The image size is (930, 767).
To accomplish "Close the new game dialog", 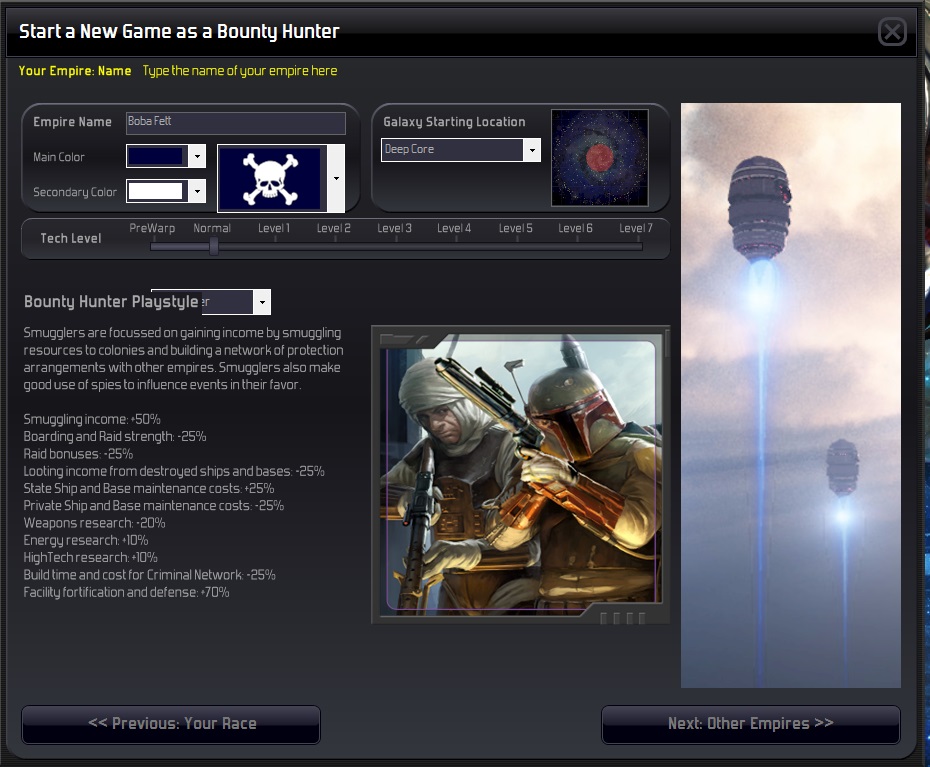I will pos(892,31).
